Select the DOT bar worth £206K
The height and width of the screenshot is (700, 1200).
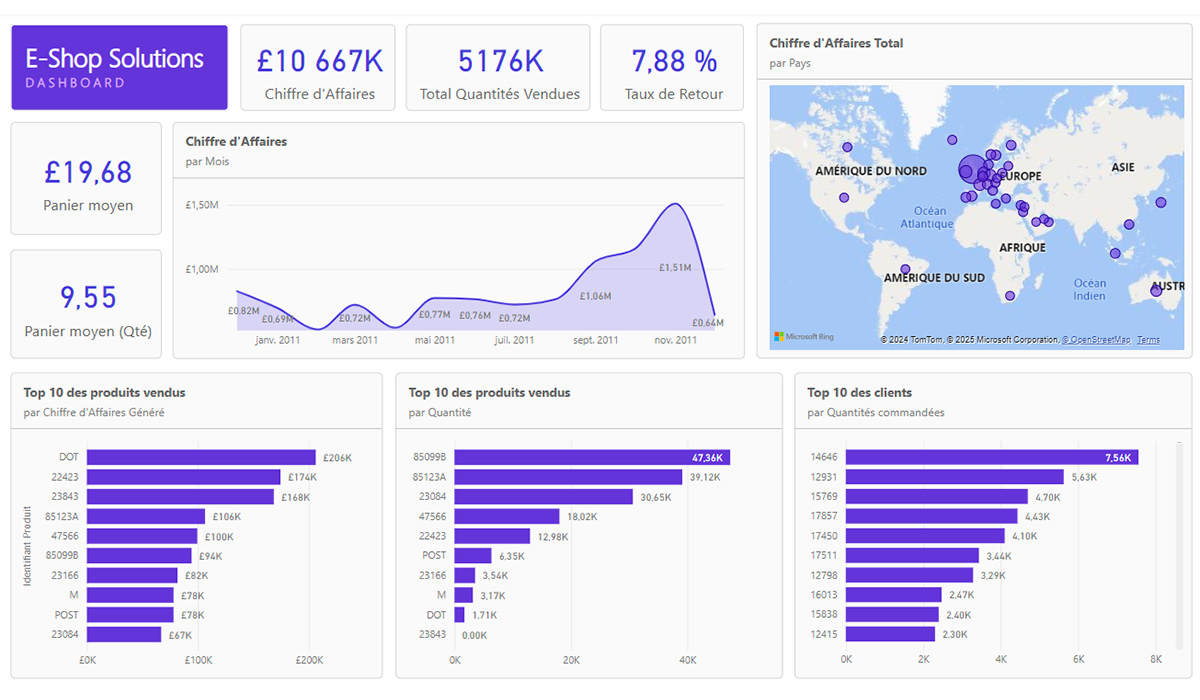tap(201, 457)
